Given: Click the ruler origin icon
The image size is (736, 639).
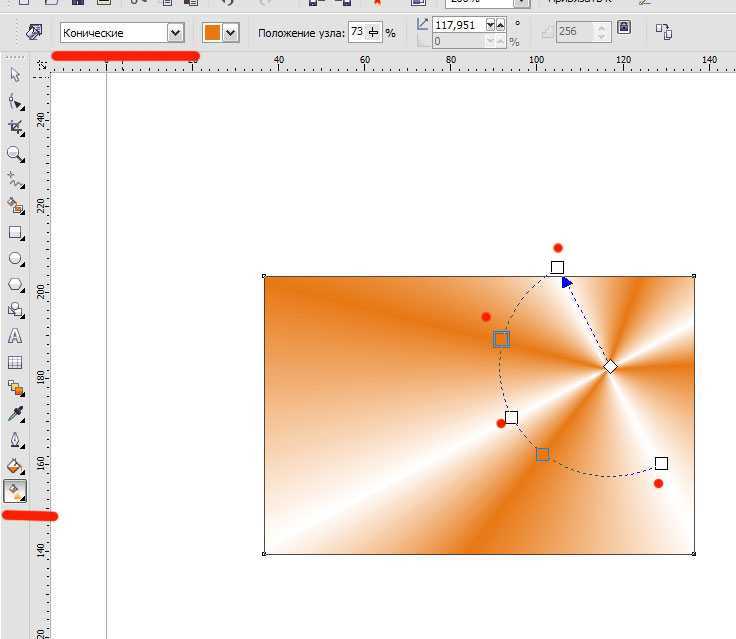Looking at the screenshot, I should [42, 64].
